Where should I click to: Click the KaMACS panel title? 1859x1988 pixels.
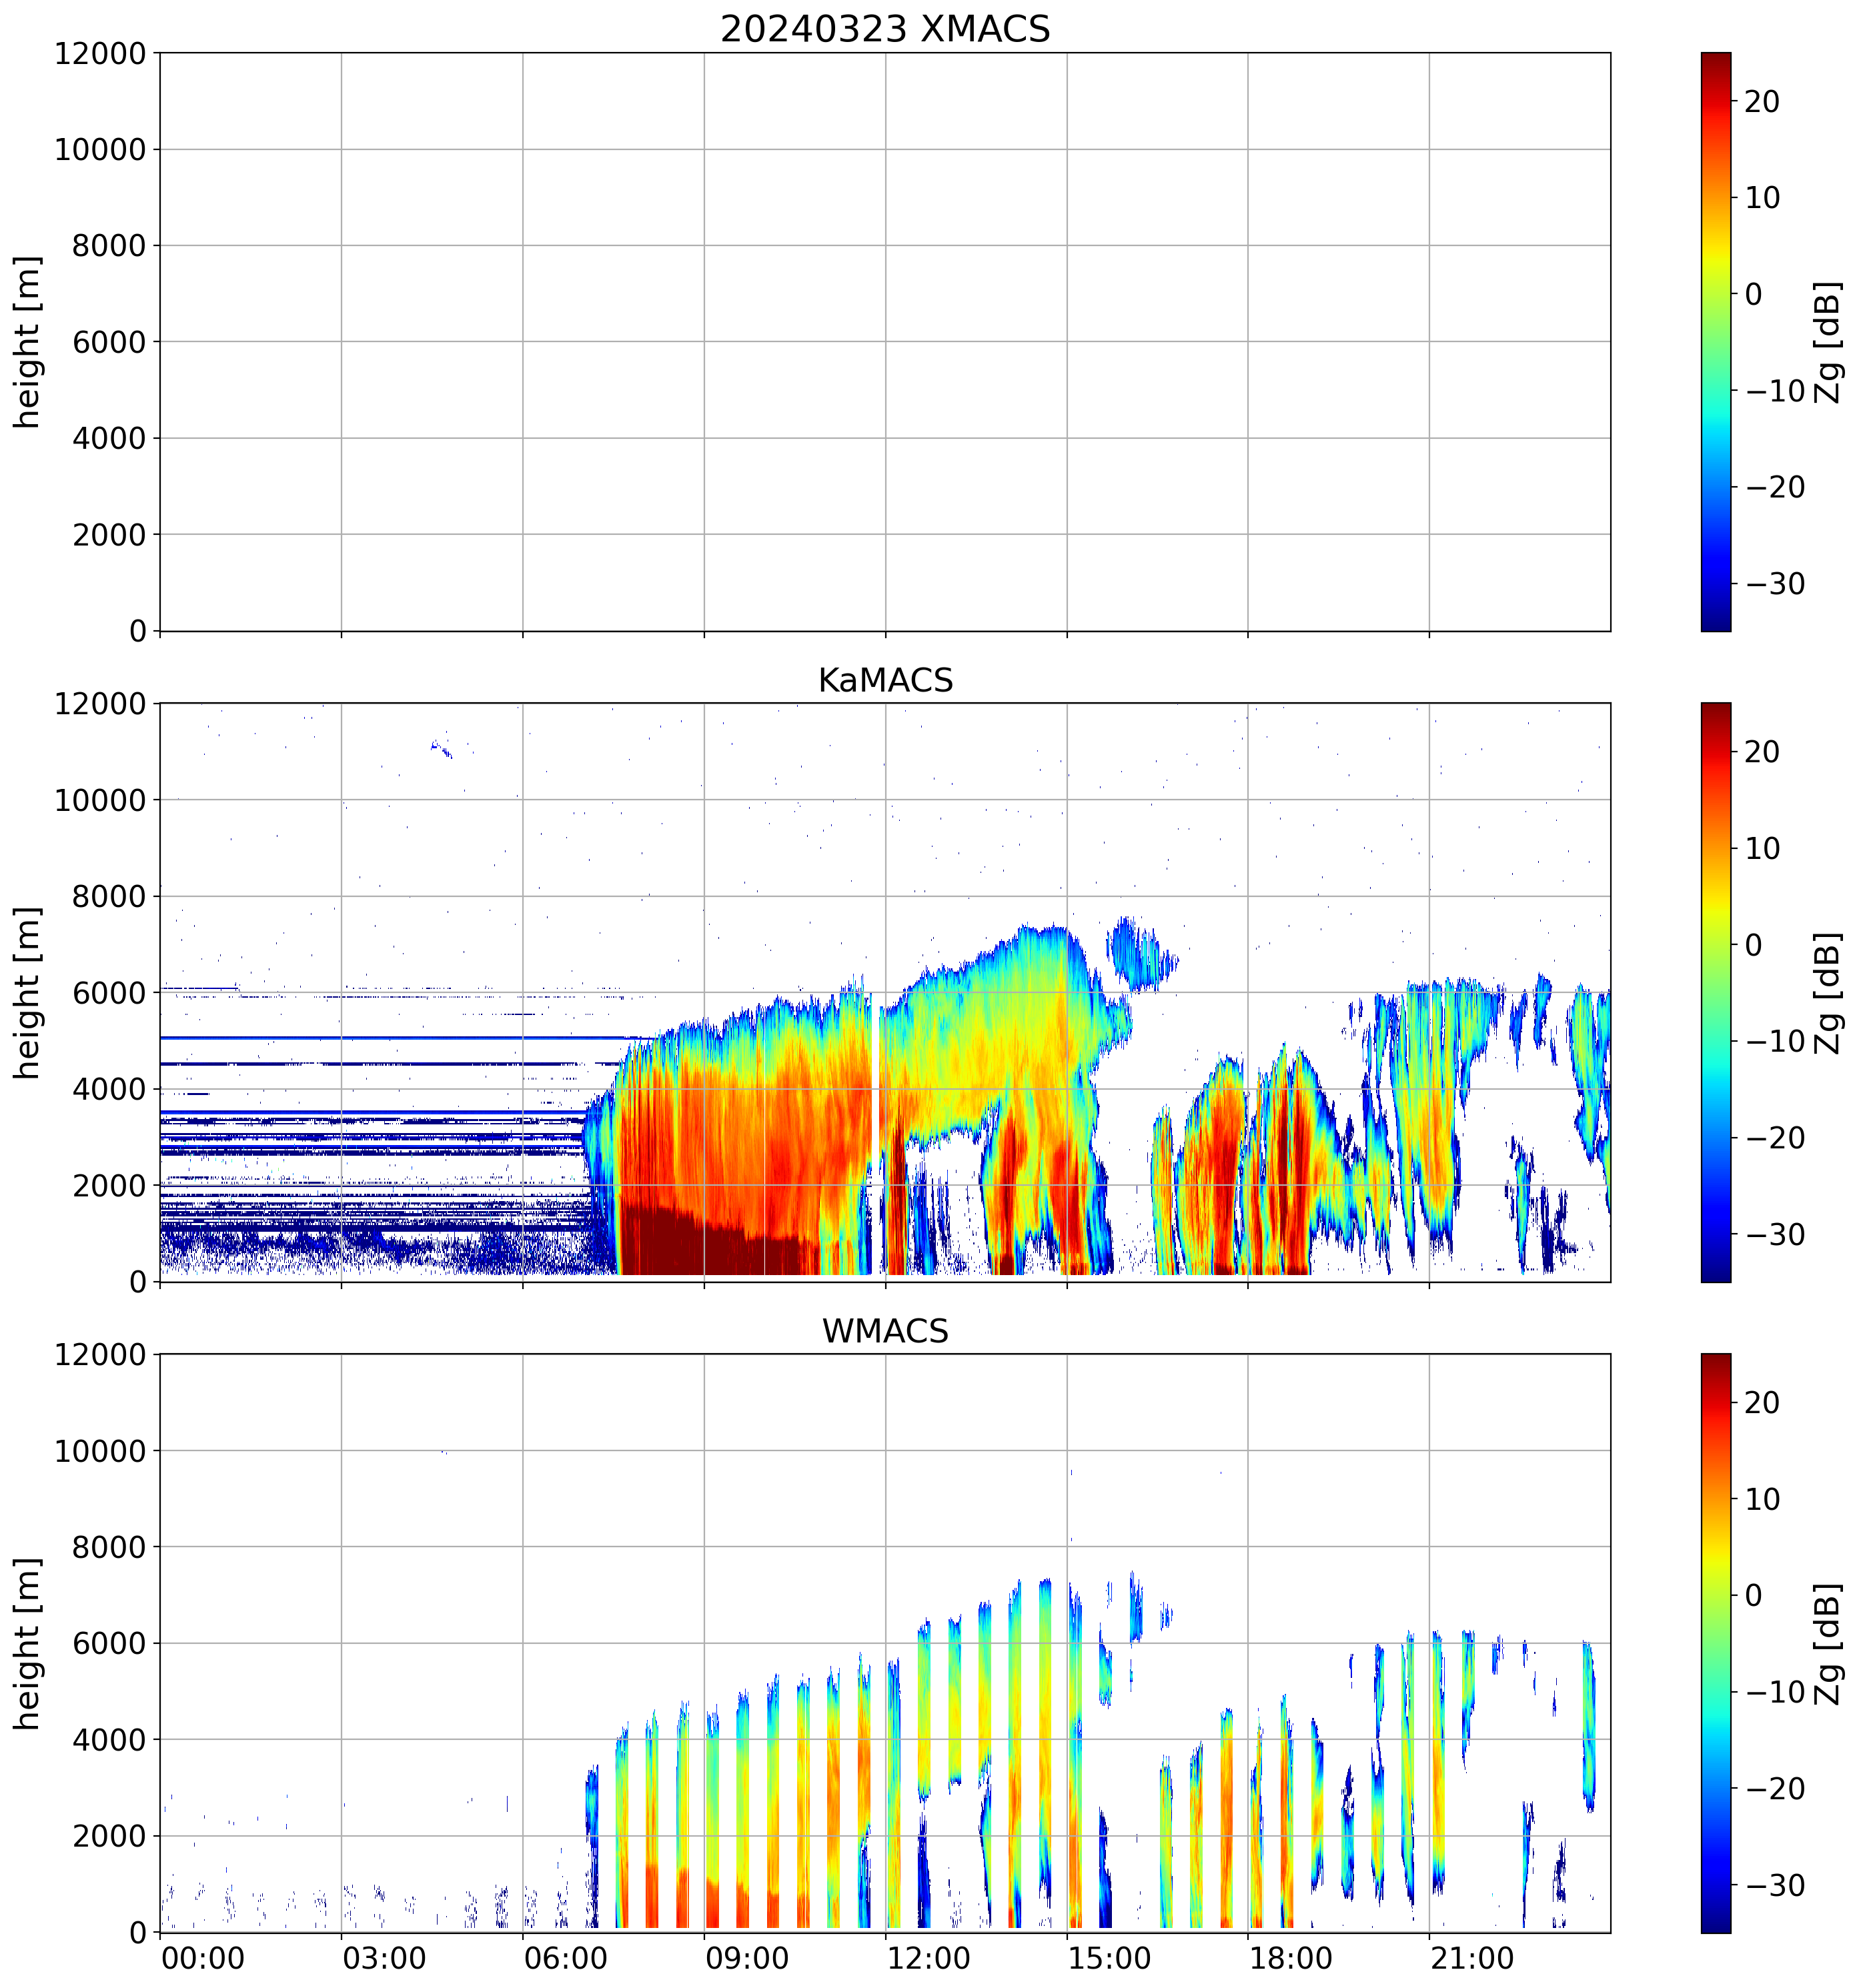point(885,680)
